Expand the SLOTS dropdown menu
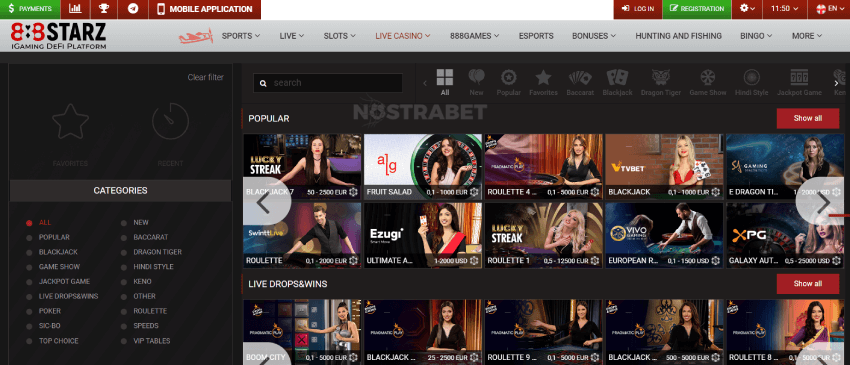850x365 pixels. click(x=339, y=36)
